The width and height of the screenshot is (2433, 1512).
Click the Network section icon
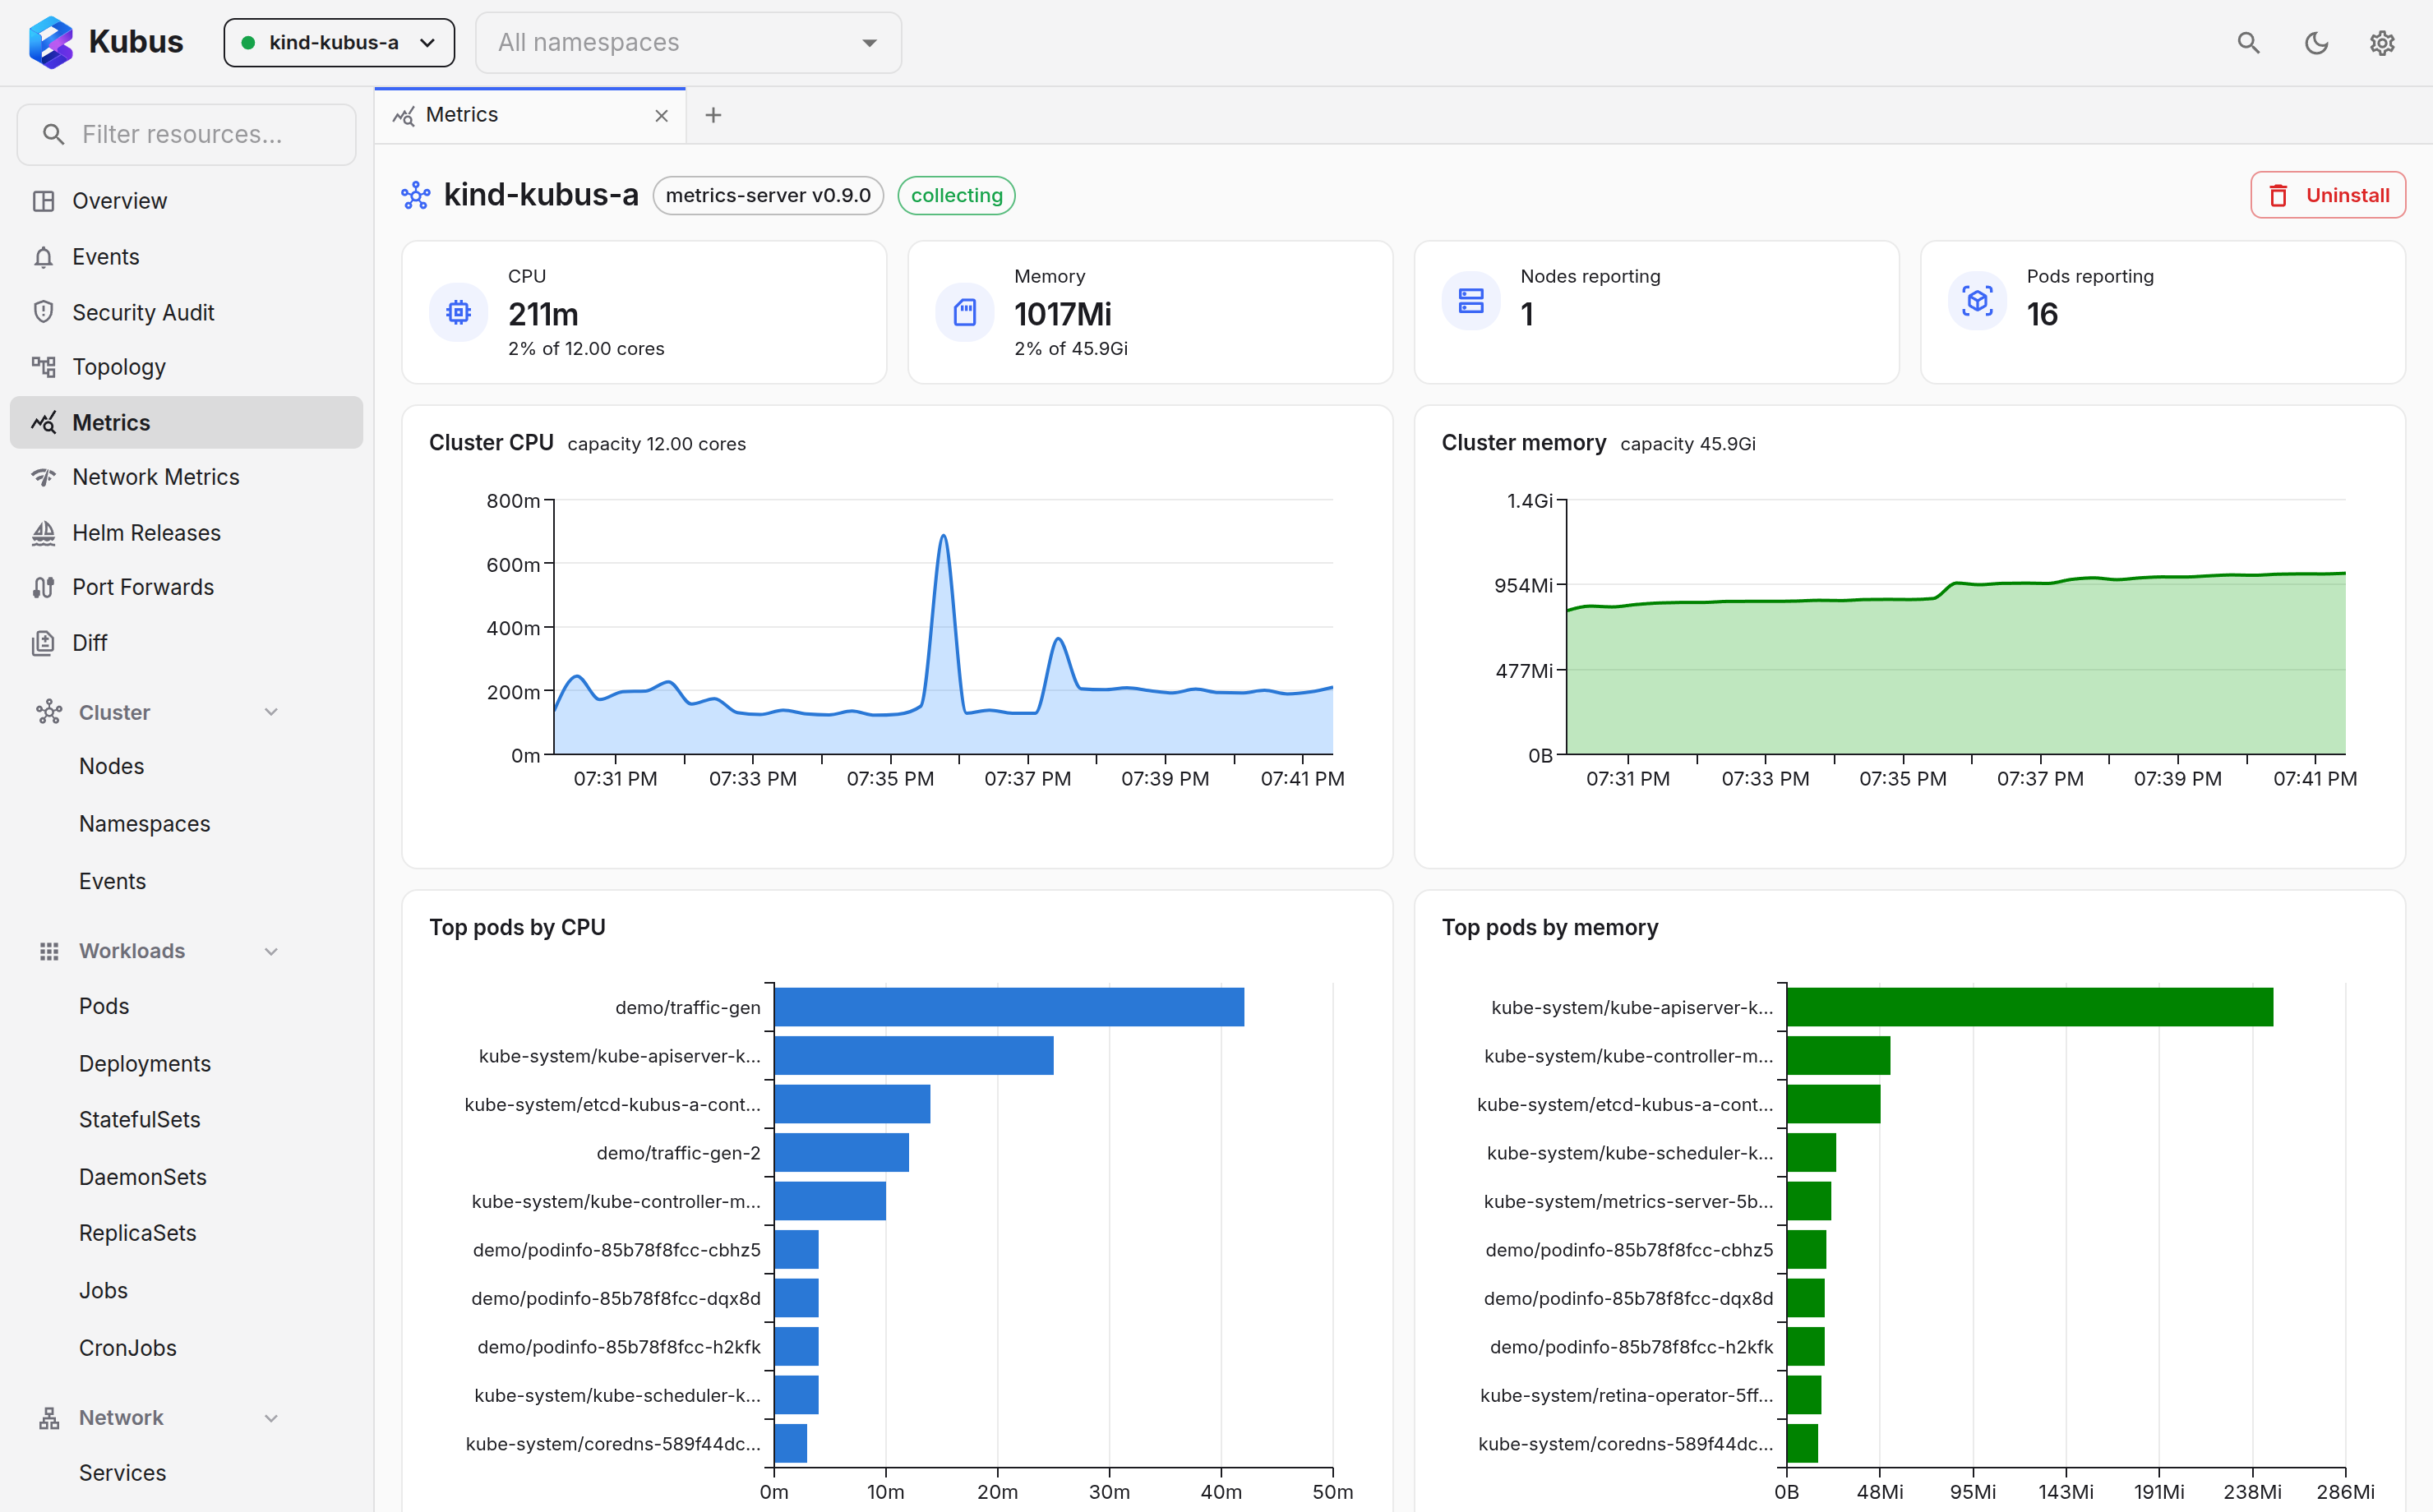tap(49, 1418)
